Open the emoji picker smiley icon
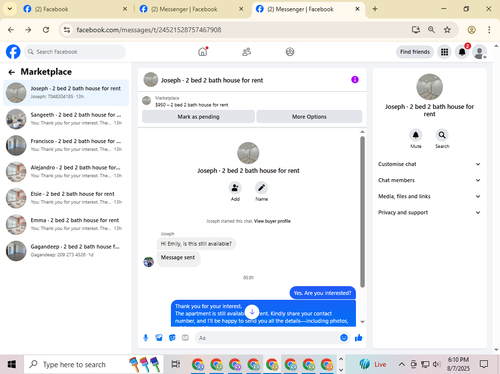This screenshot has width=500, height=374. coord(344,338)
